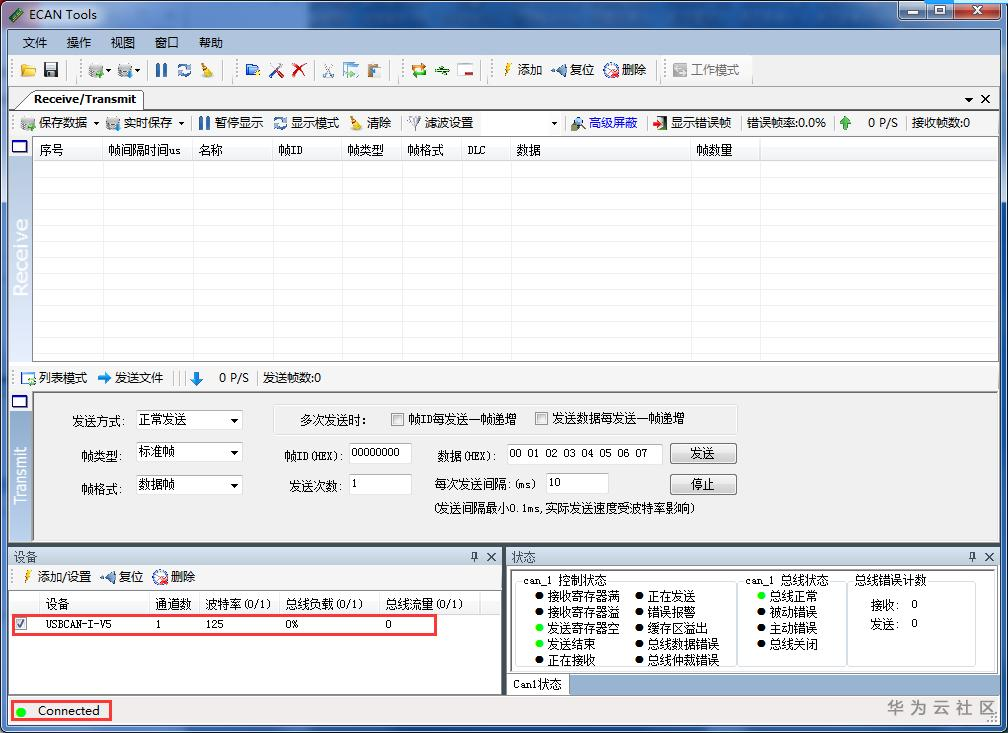The height and width of the screenshot is (733, 1008).
Task: Switch to 列表模式 list mode
Action: point(54,378)
